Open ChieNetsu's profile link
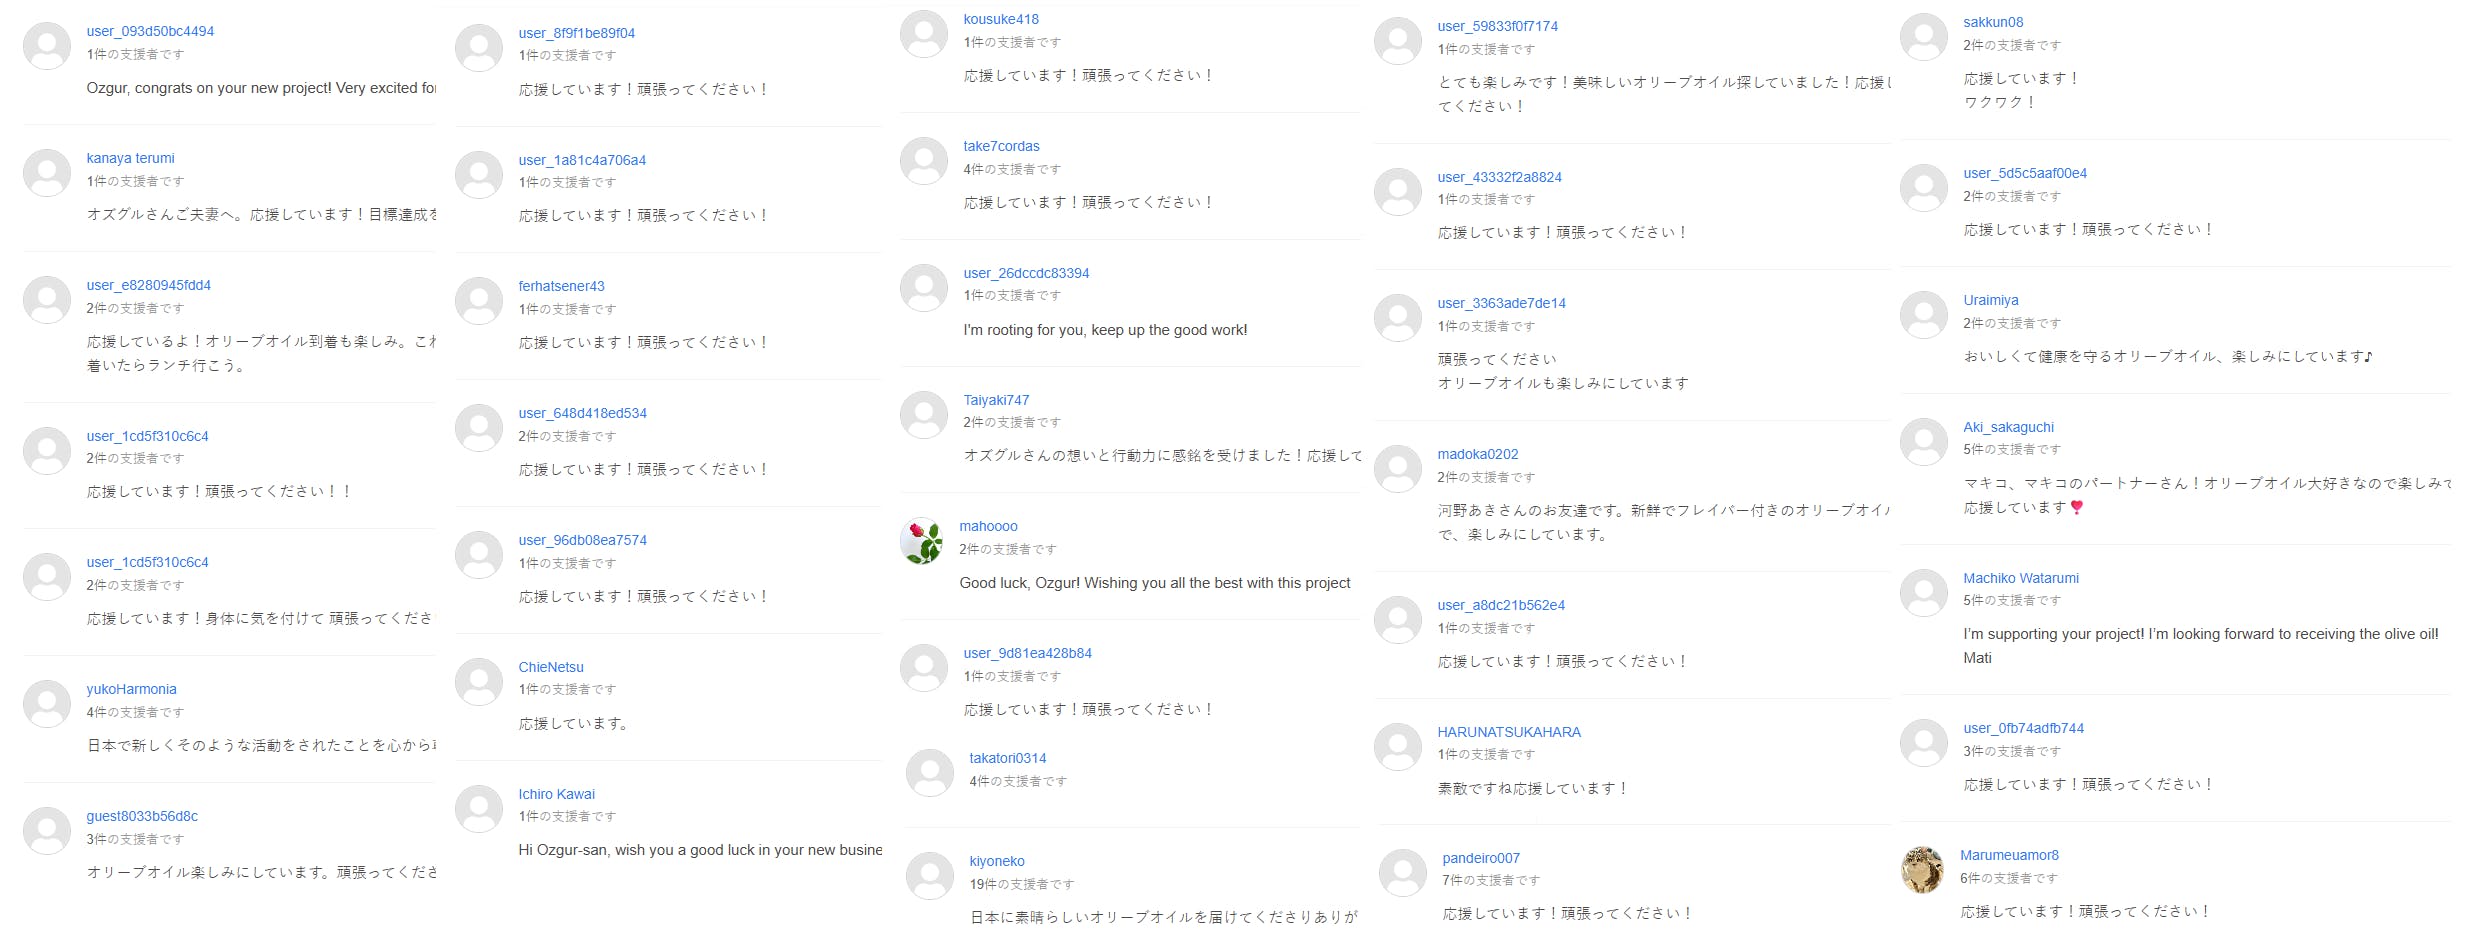 (551, 667)
